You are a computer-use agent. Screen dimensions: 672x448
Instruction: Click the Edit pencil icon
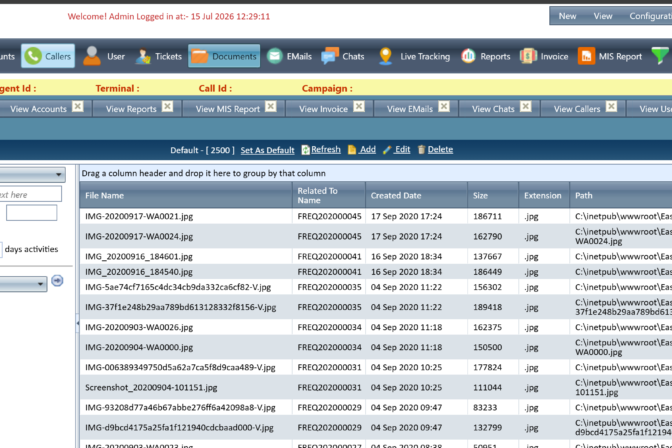pyautogui.click(x=387, y=150)
